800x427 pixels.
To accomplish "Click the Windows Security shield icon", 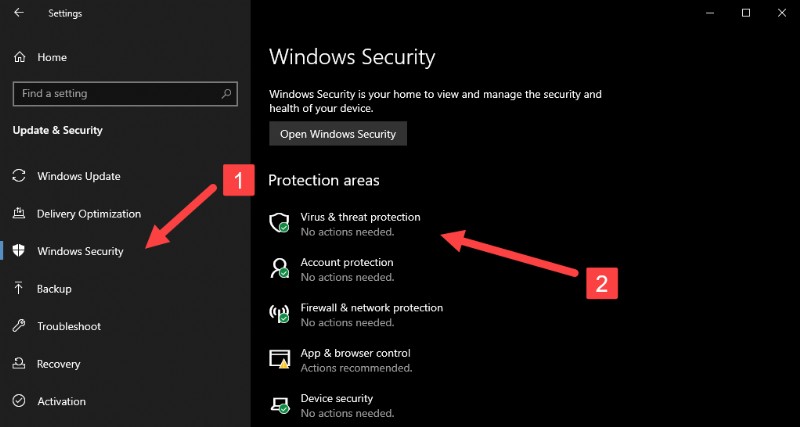I will pyautogui.click(x=19, y=251).
